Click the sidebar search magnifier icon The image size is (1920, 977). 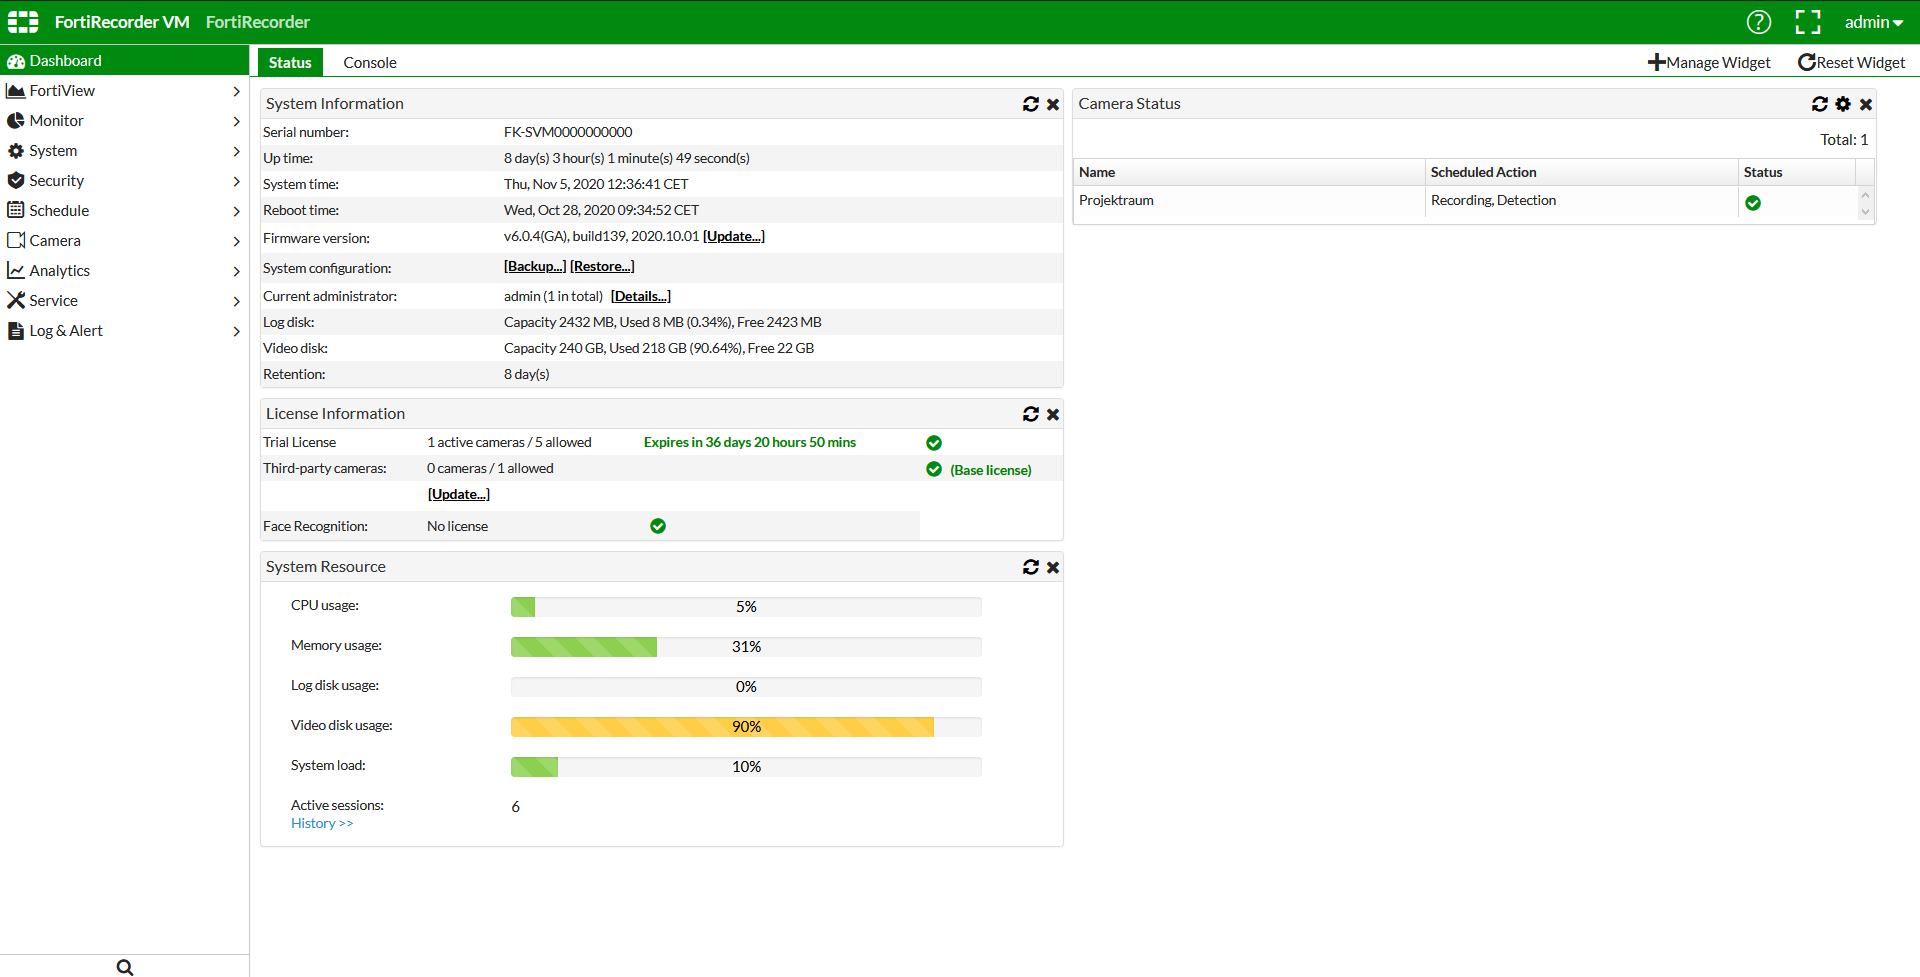point(125,967)
